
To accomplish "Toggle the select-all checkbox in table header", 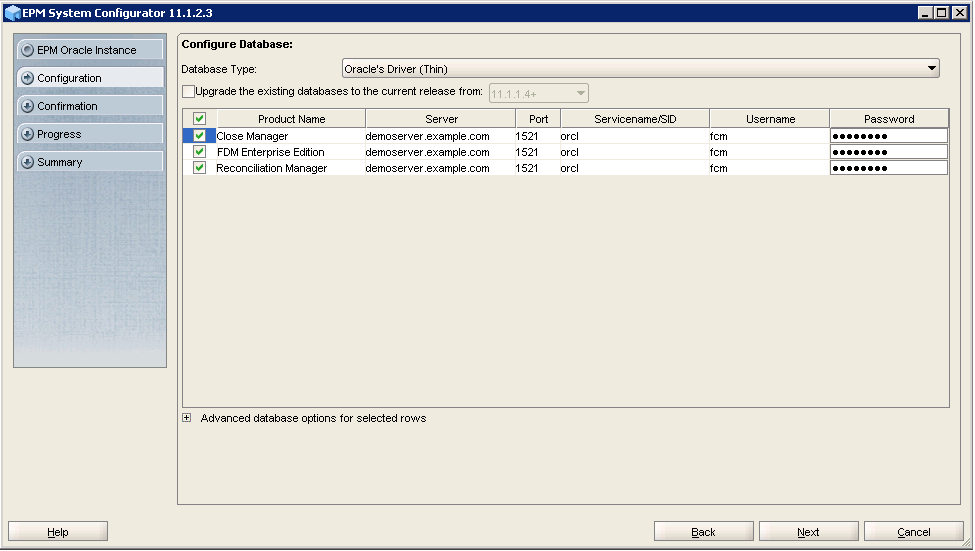I will pyautogui.click(x=199, y=119).
